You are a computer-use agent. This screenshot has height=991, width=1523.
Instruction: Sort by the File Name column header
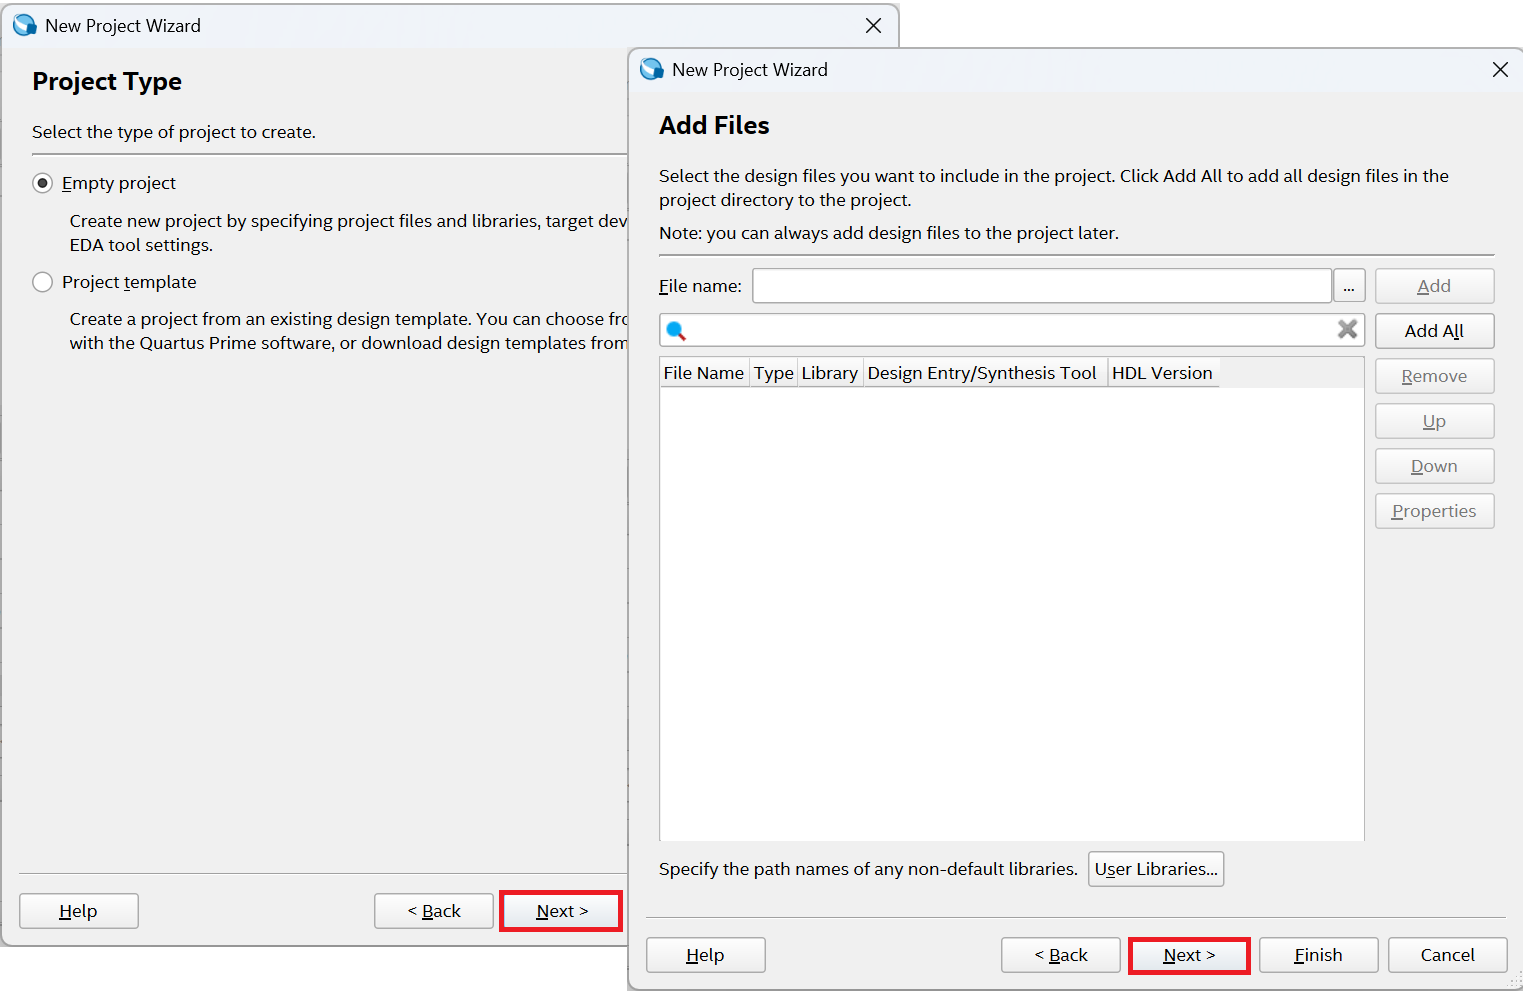click(x=703, y=373)
